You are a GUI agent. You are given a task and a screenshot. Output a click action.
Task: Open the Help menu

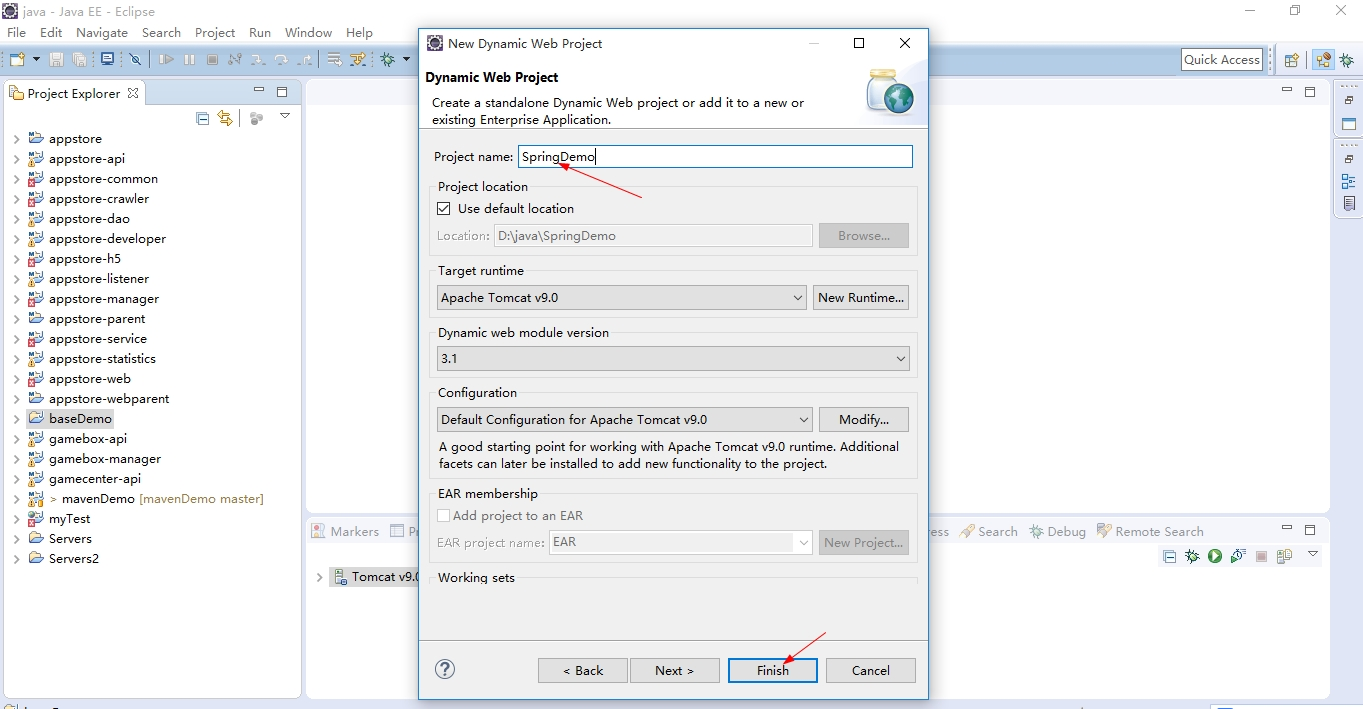(x=359, y=33)
